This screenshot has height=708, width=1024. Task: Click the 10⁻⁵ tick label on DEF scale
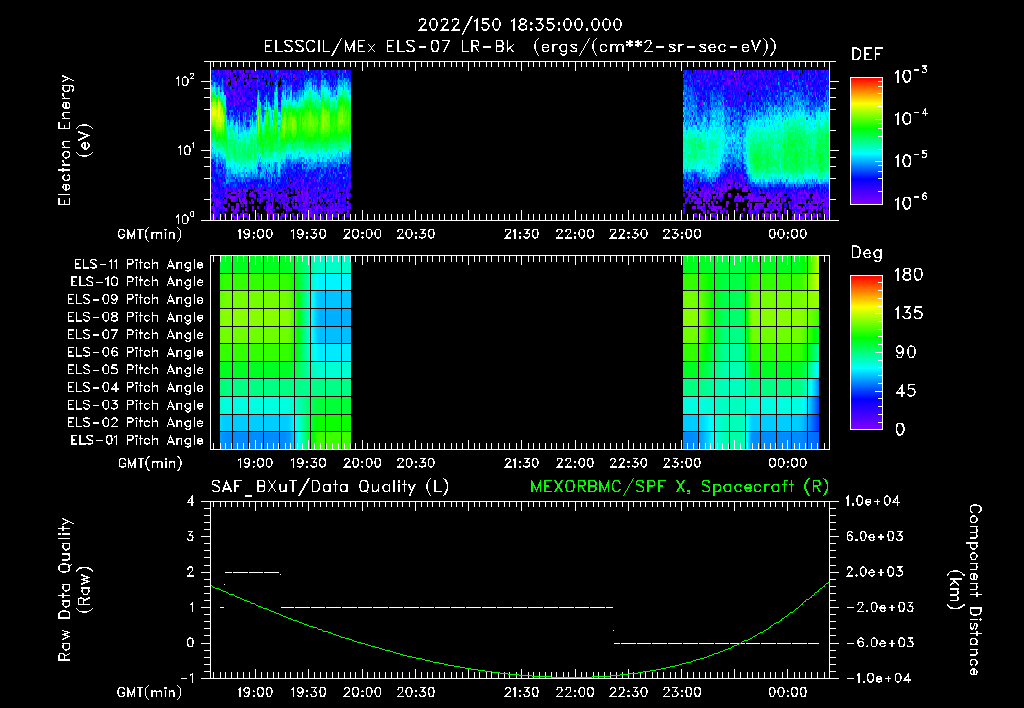(910, 159)
